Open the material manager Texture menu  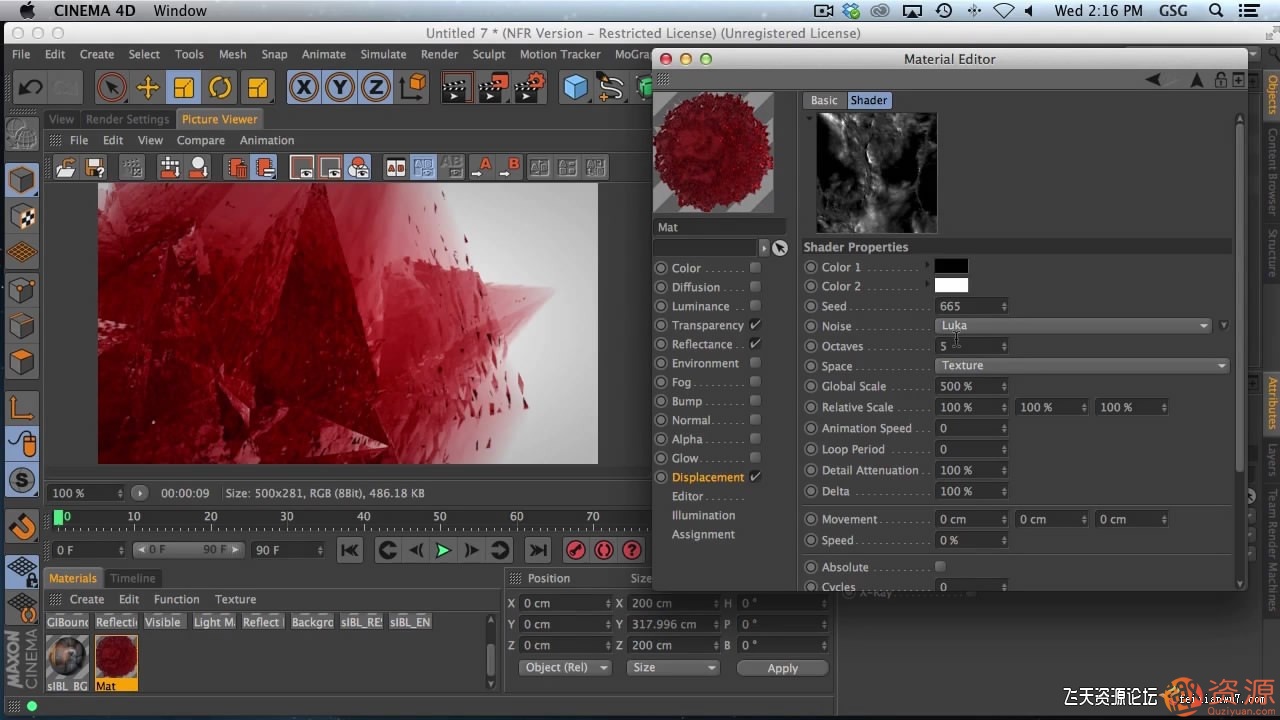[x=236, y=599]
